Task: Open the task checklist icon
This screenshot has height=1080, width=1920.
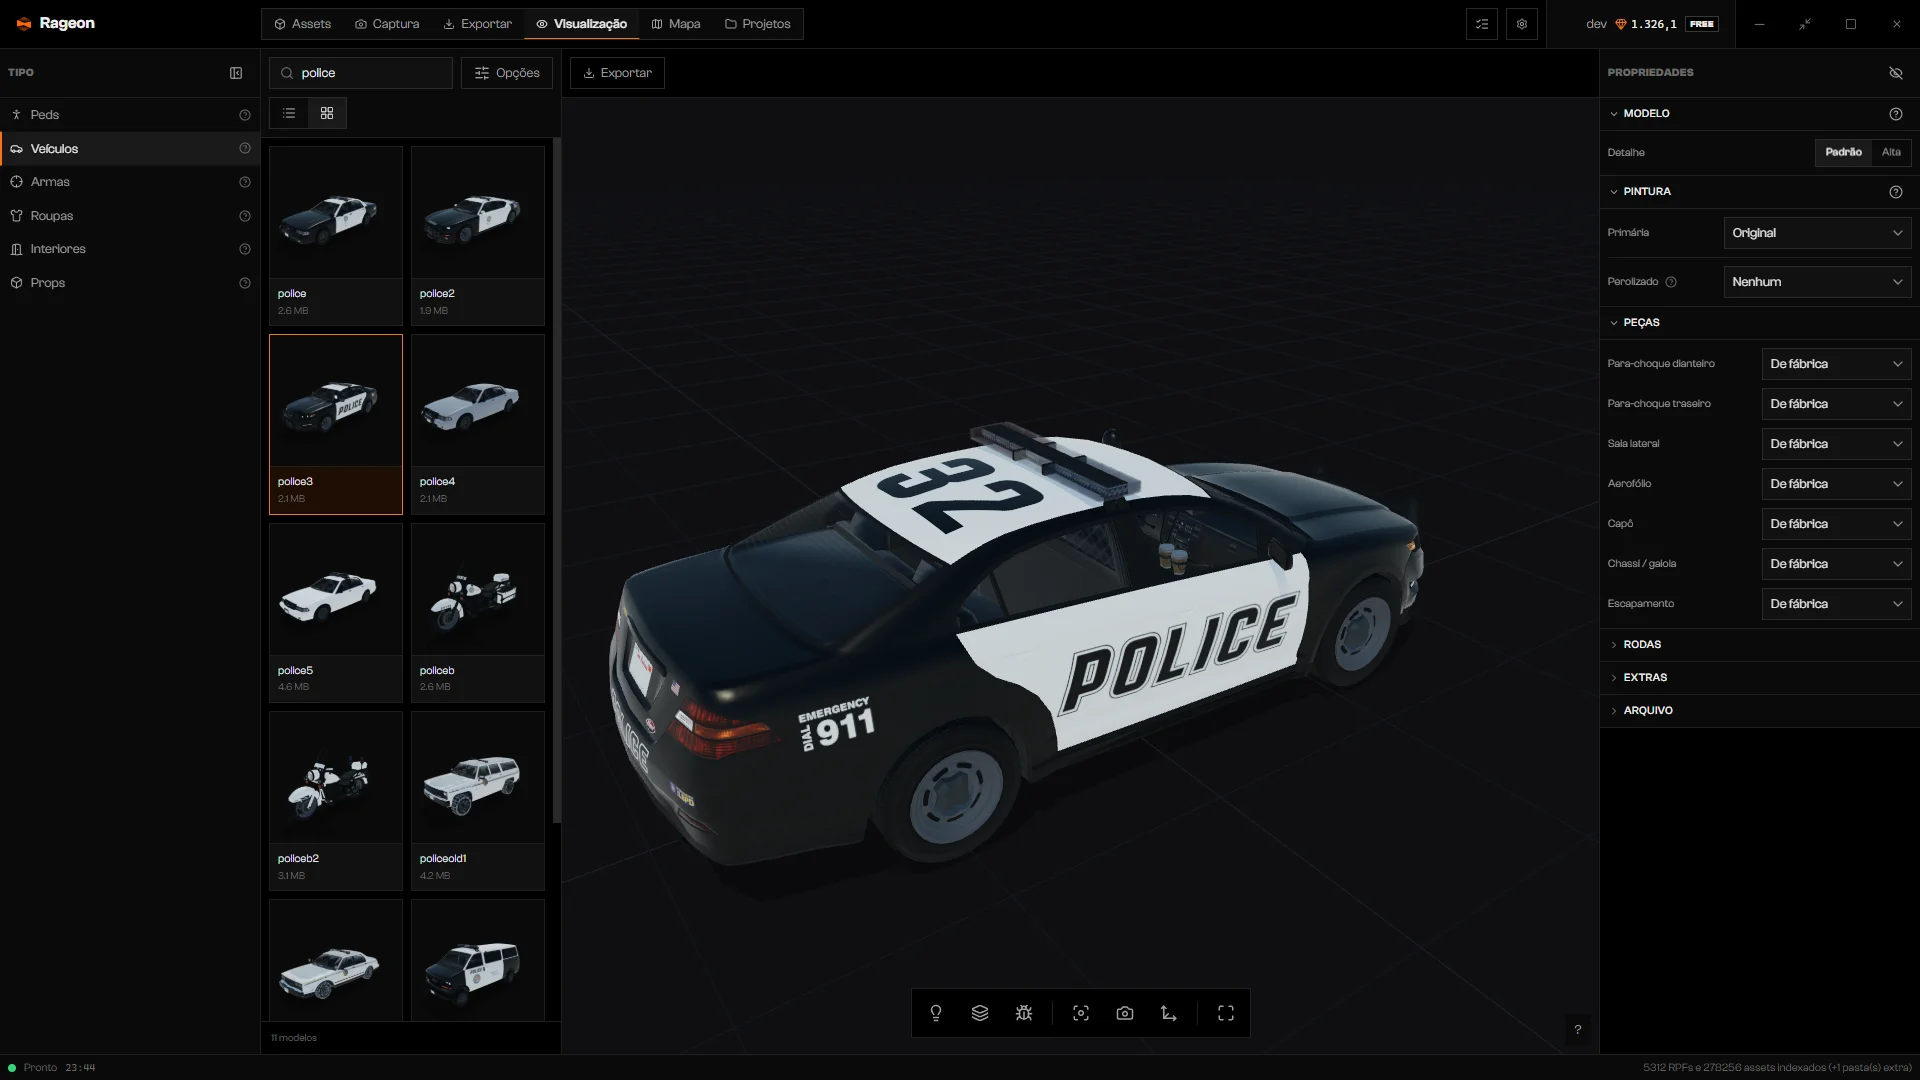Action: [1482, 24]
